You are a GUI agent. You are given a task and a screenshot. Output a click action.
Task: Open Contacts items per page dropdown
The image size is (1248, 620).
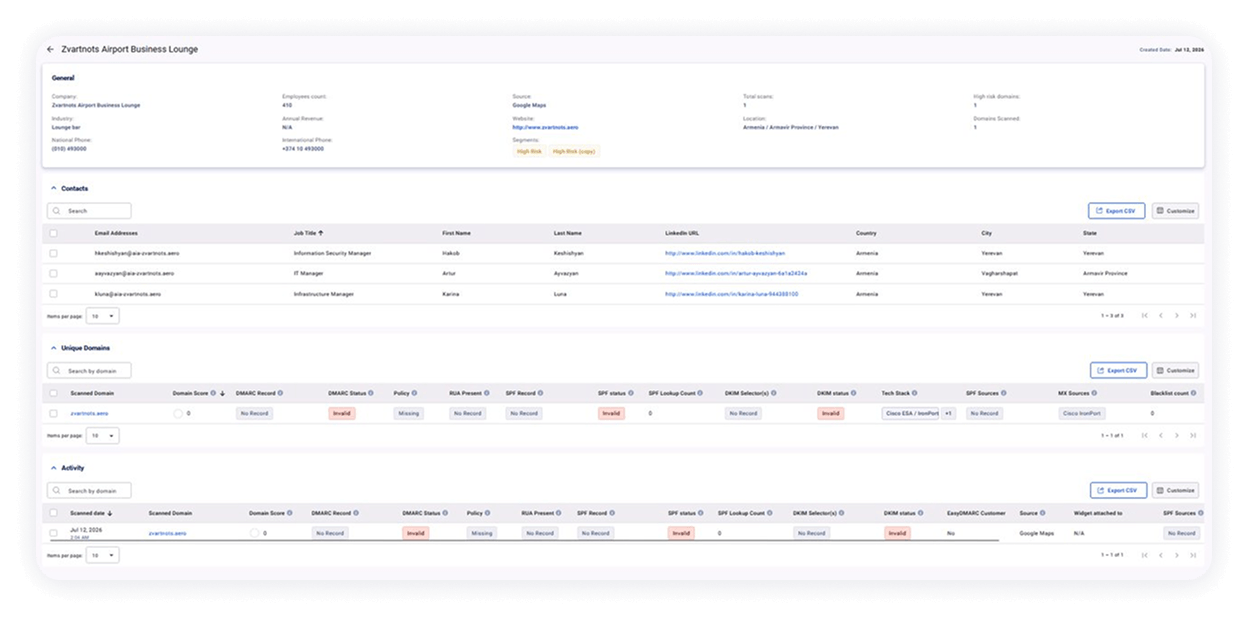102,316
